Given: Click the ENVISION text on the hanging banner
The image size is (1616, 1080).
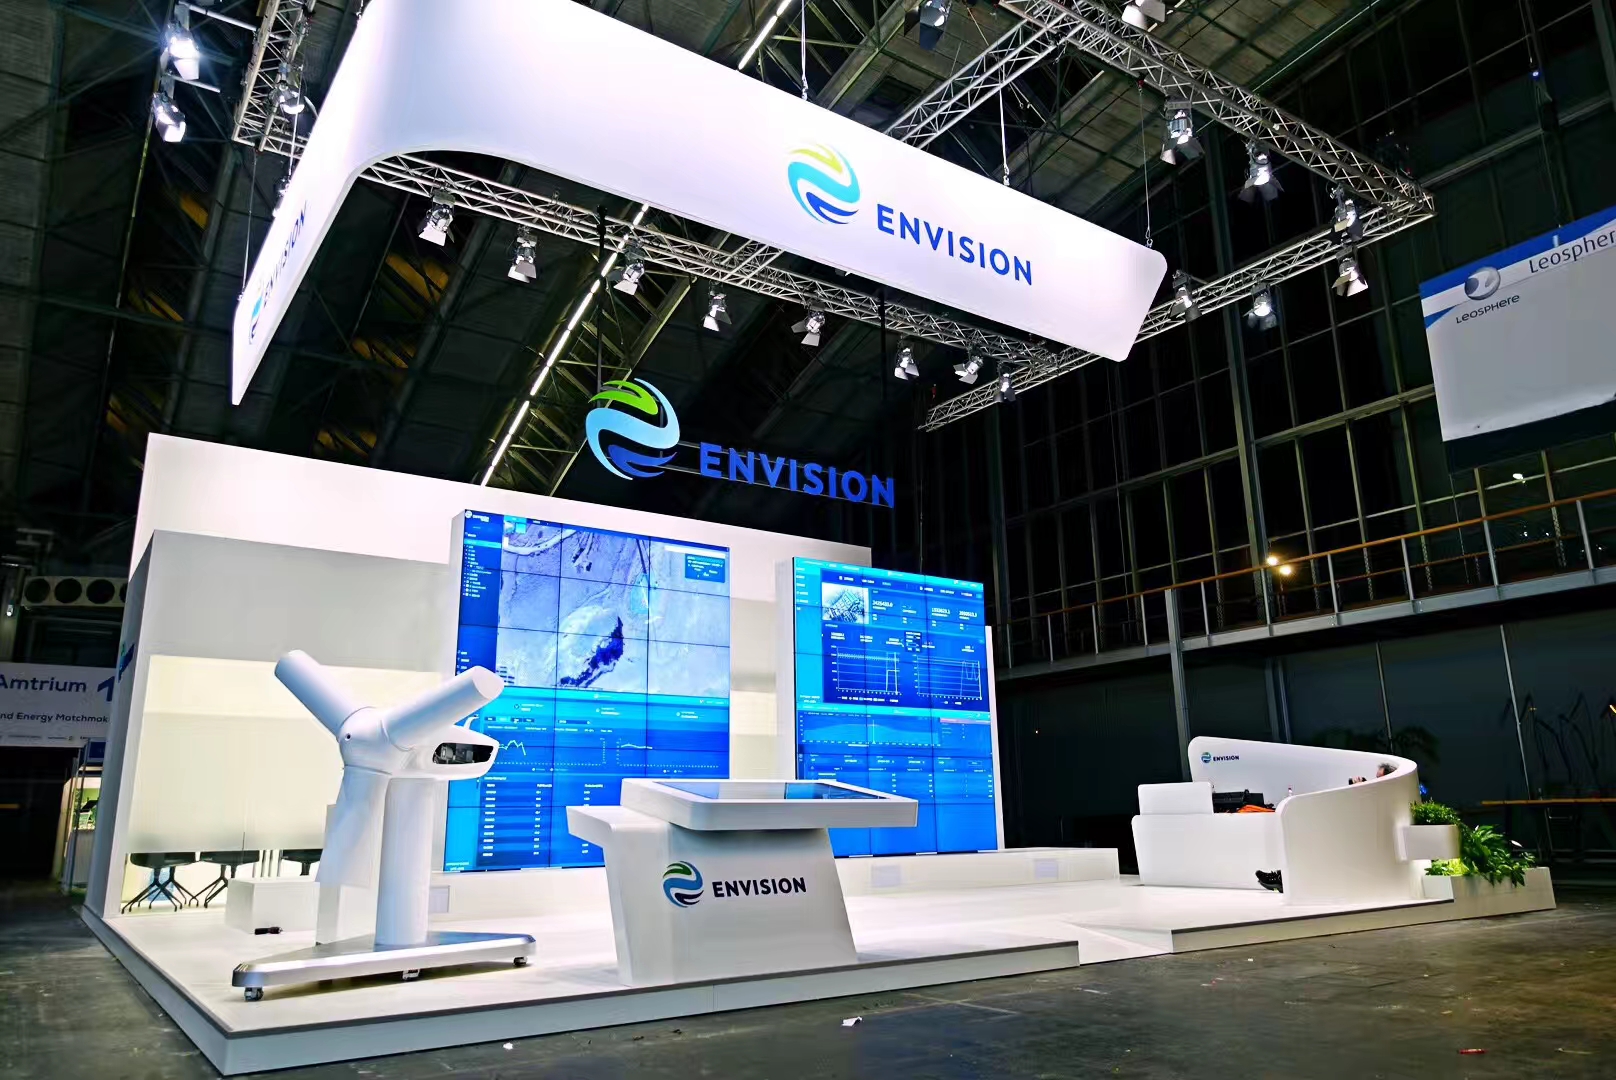Looking at the screenshot, I should point(954,245).
